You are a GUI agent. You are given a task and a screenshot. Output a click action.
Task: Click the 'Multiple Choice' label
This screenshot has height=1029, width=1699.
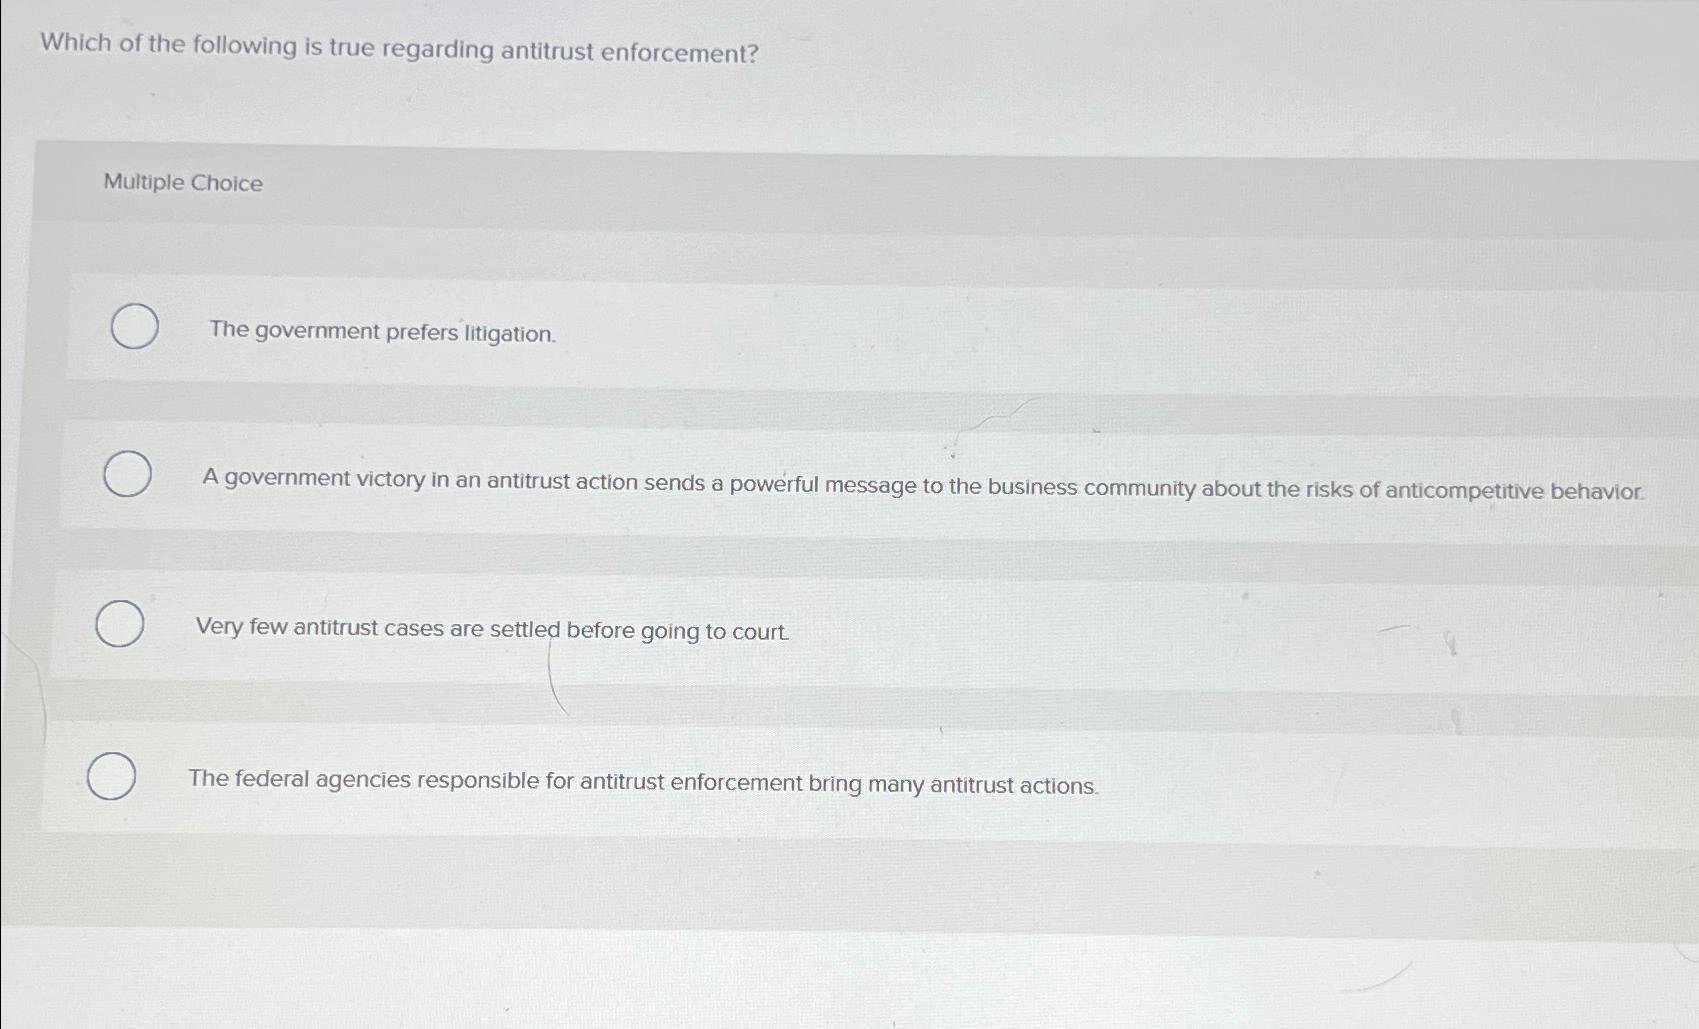click(181, 183)
